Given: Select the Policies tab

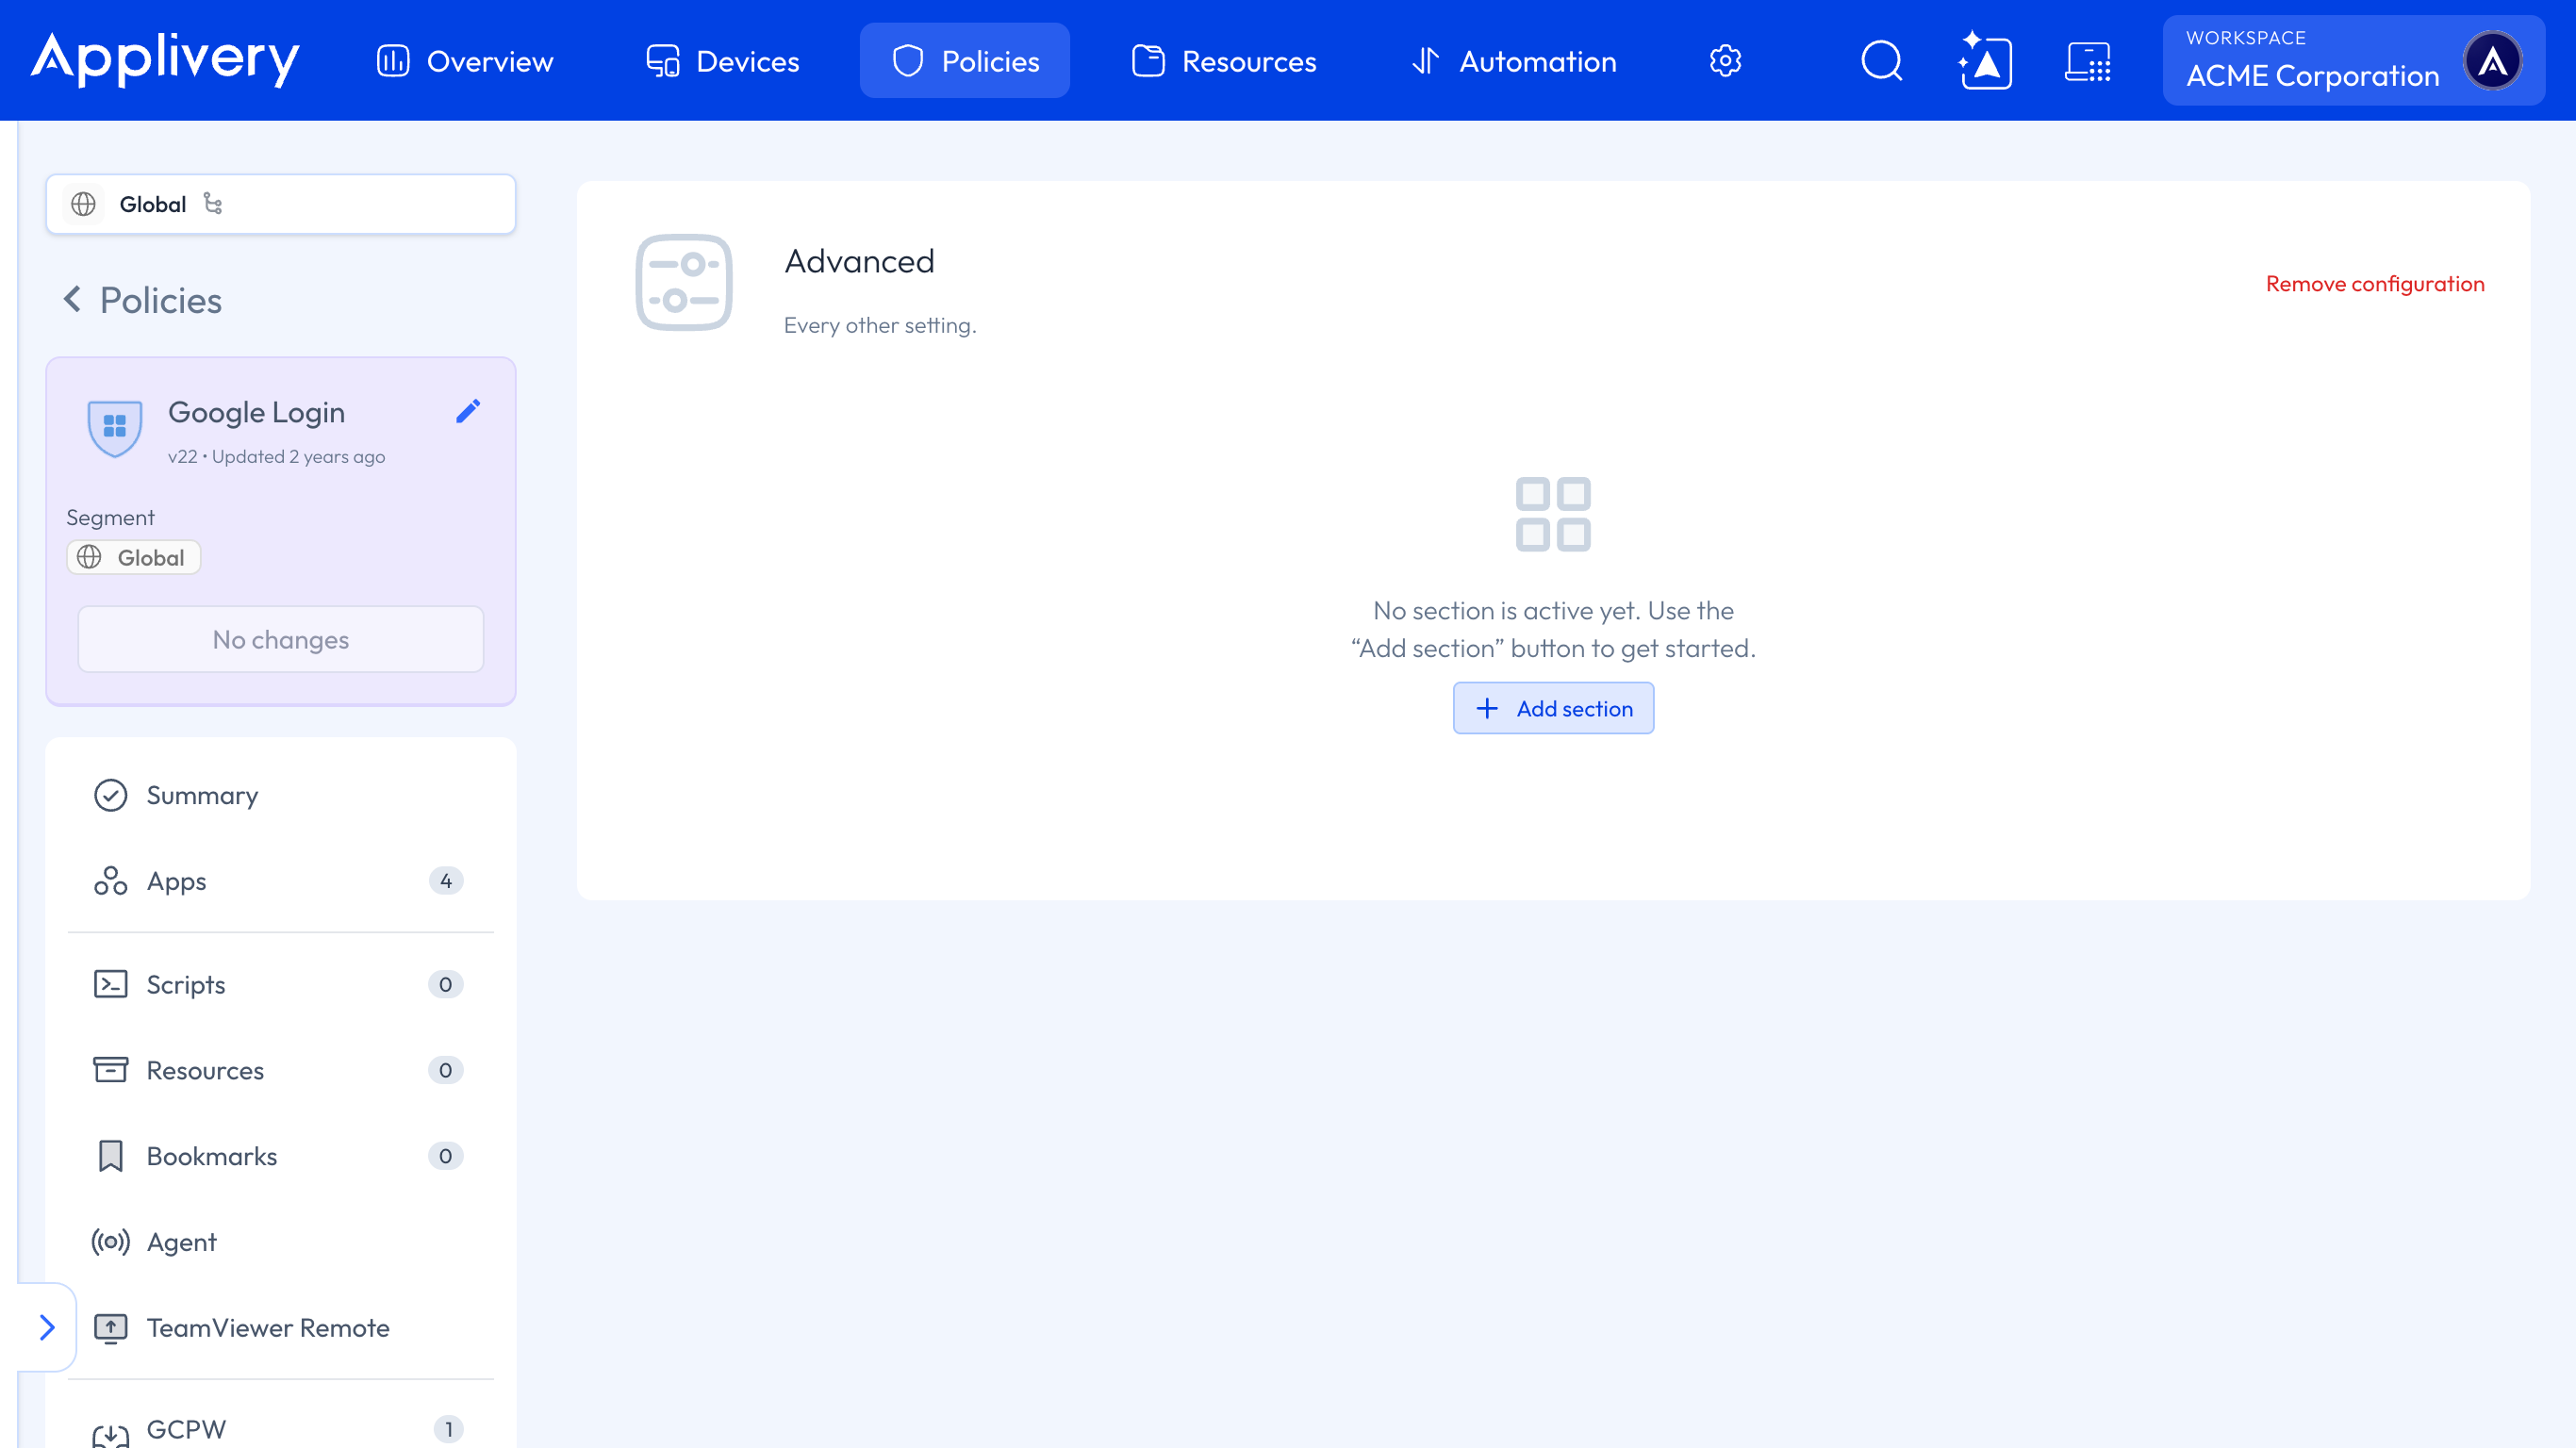Looking at the screenshot, I should (x=965, y=61).
